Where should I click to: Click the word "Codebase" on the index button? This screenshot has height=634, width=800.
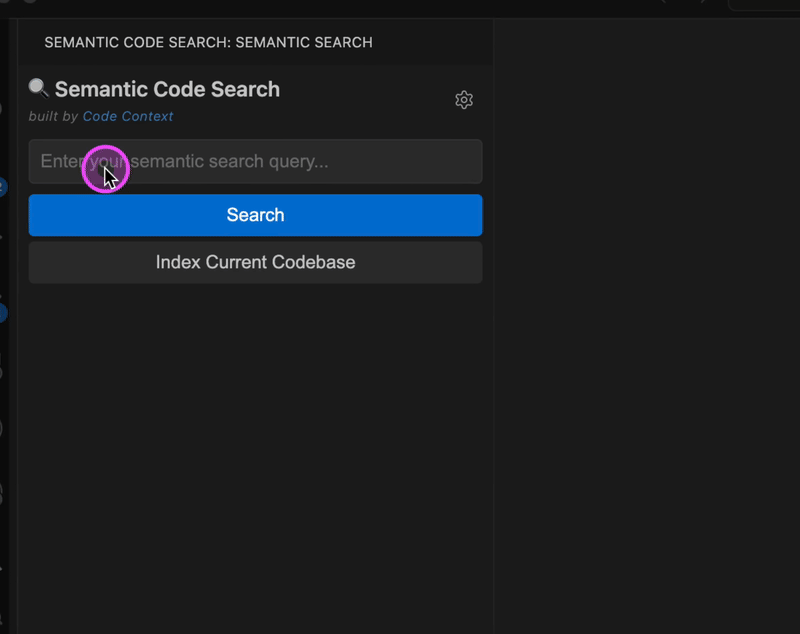click(x=315, y=263)
